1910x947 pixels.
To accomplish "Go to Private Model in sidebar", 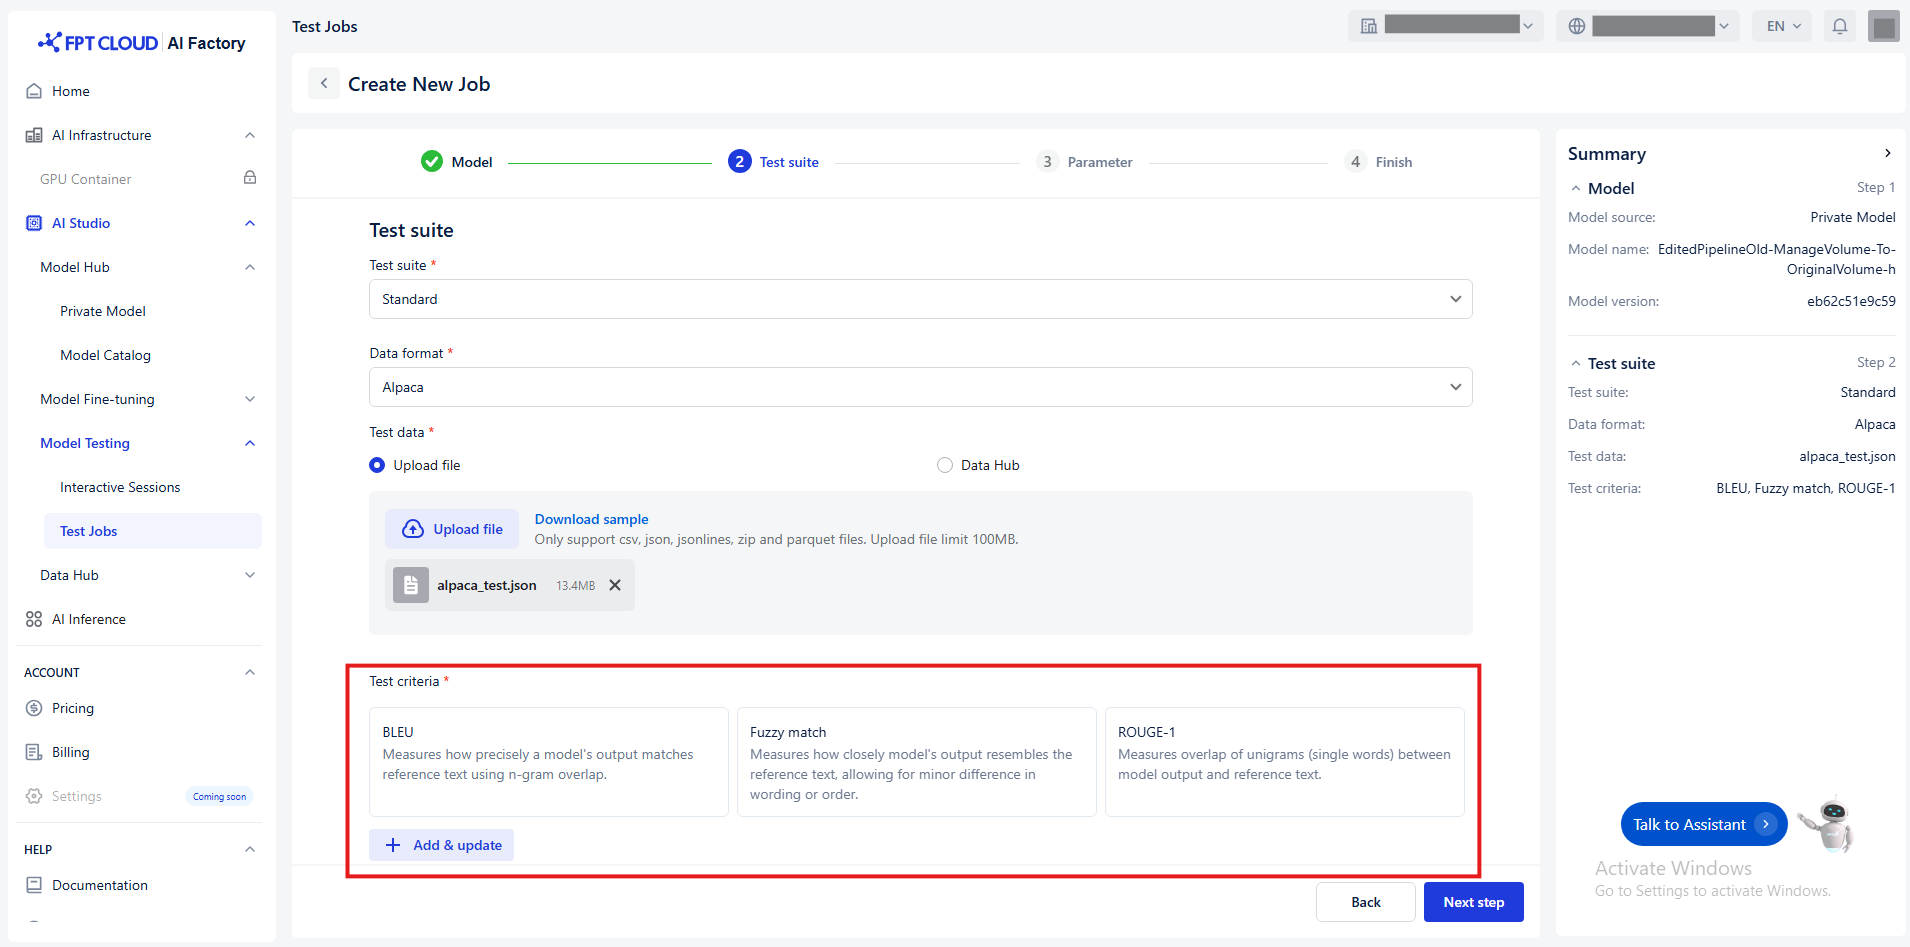I will click(x=103, y=311).
